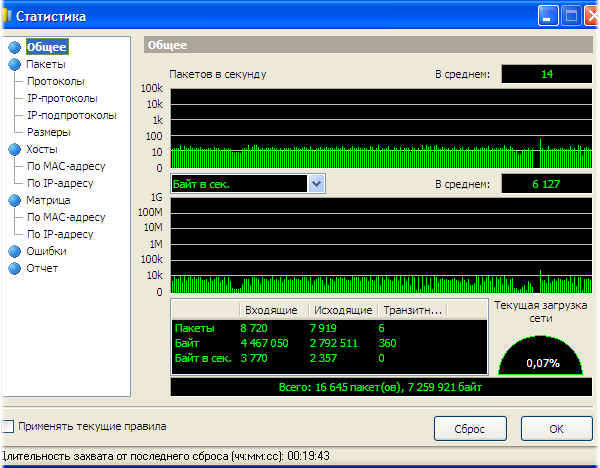Viewport: 600px width, 468px height.
Task: Click the Общее panel header
Action: [368, 45]
